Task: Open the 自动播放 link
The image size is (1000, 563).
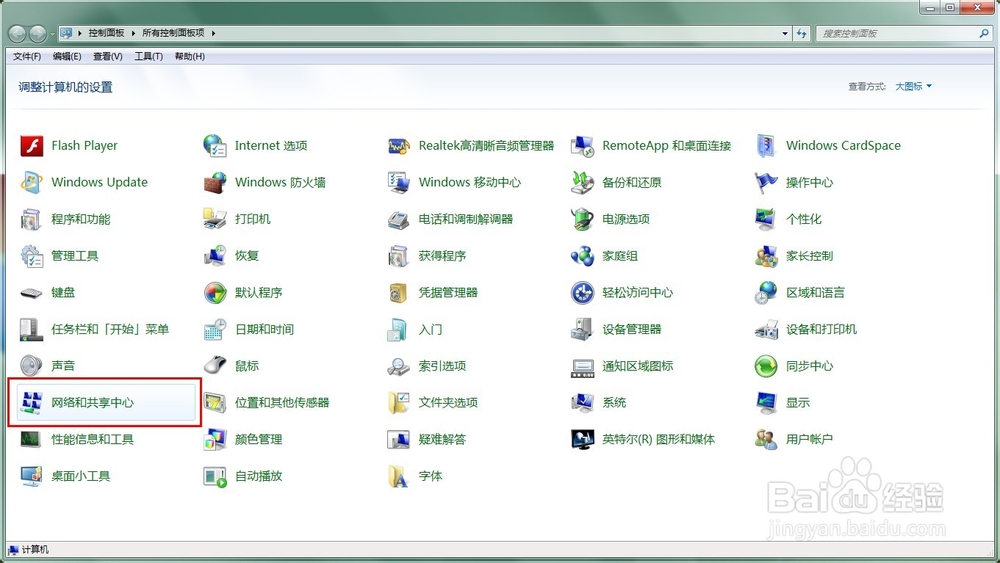Action: tap(258, 476)
